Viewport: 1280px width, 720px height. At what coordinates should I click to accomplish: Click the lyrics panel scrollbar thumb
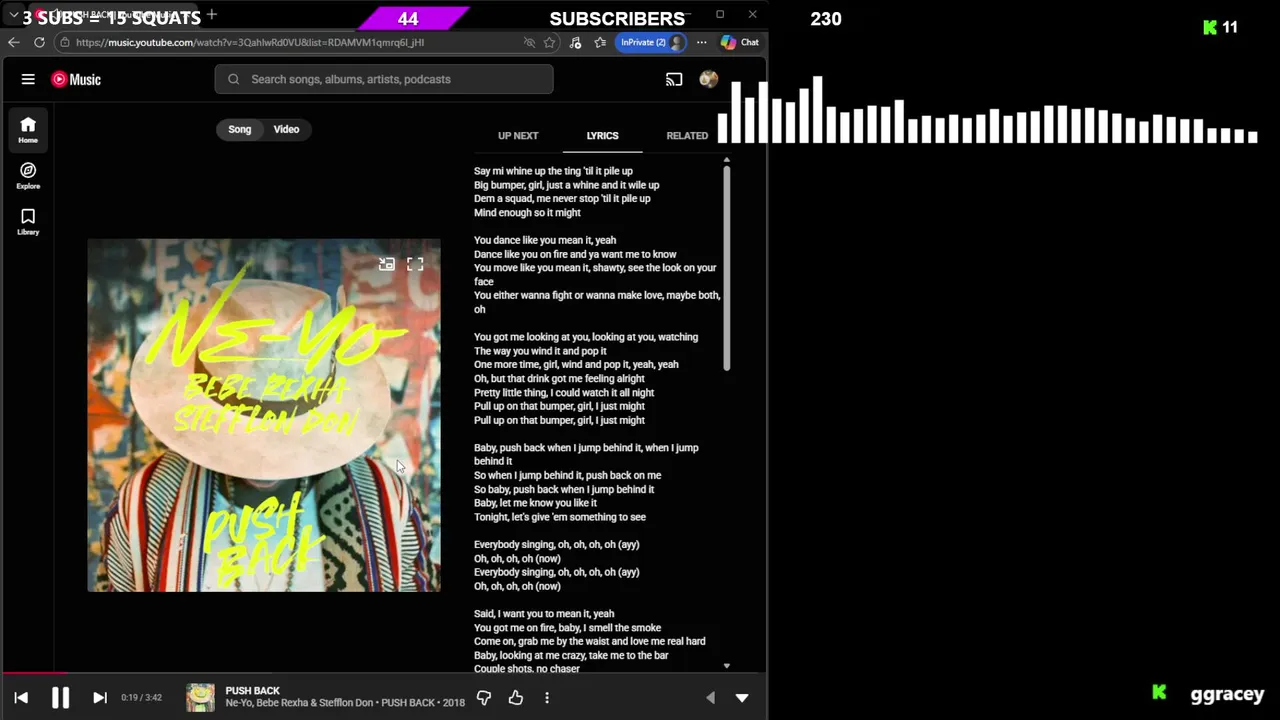click(x=727, y=268)
